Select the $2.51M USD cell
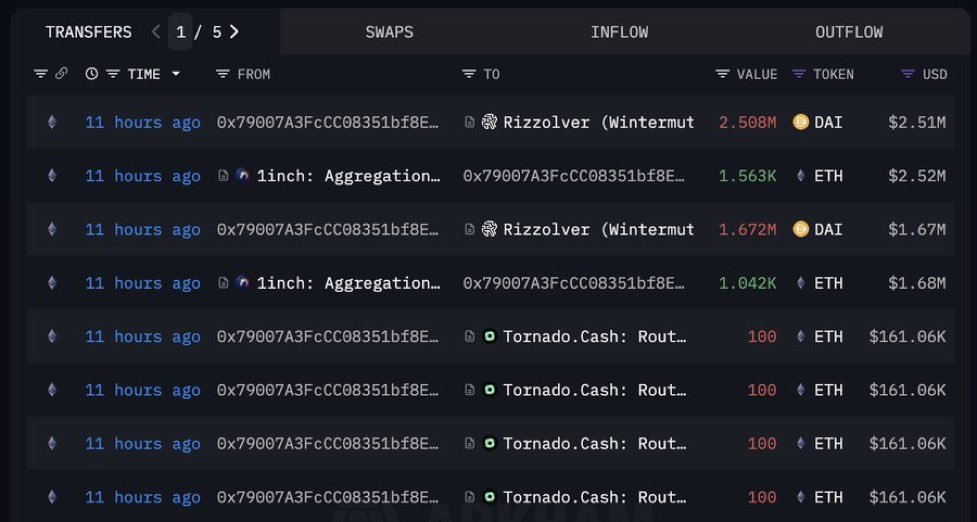The image size is (977, 522). coord(917,122)
